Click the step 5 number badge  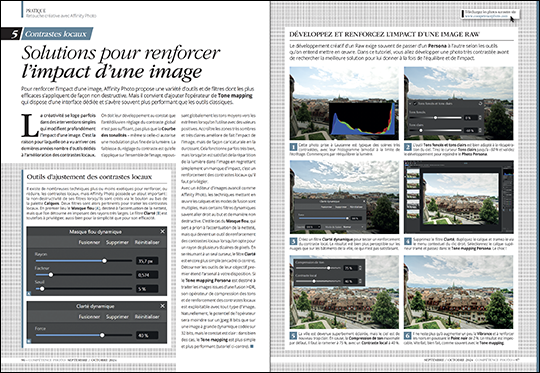tap(293, 336)
